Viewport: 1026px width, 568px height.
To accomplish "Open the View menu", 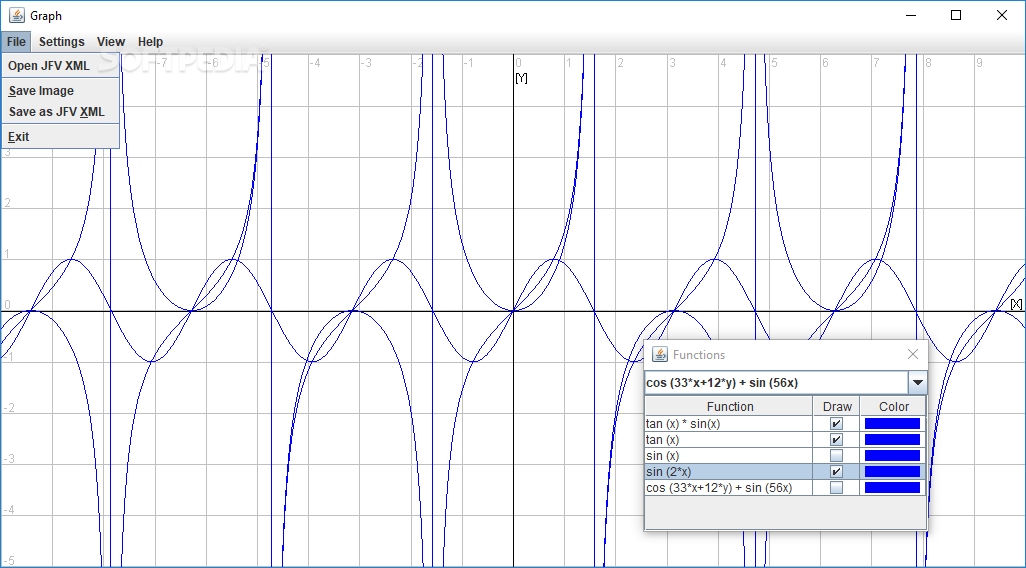I will [x=111, y=42].
